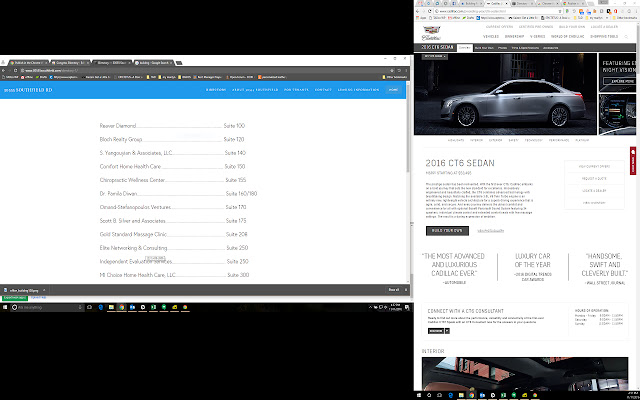Open the For Tenants menu item

[296, 90]
